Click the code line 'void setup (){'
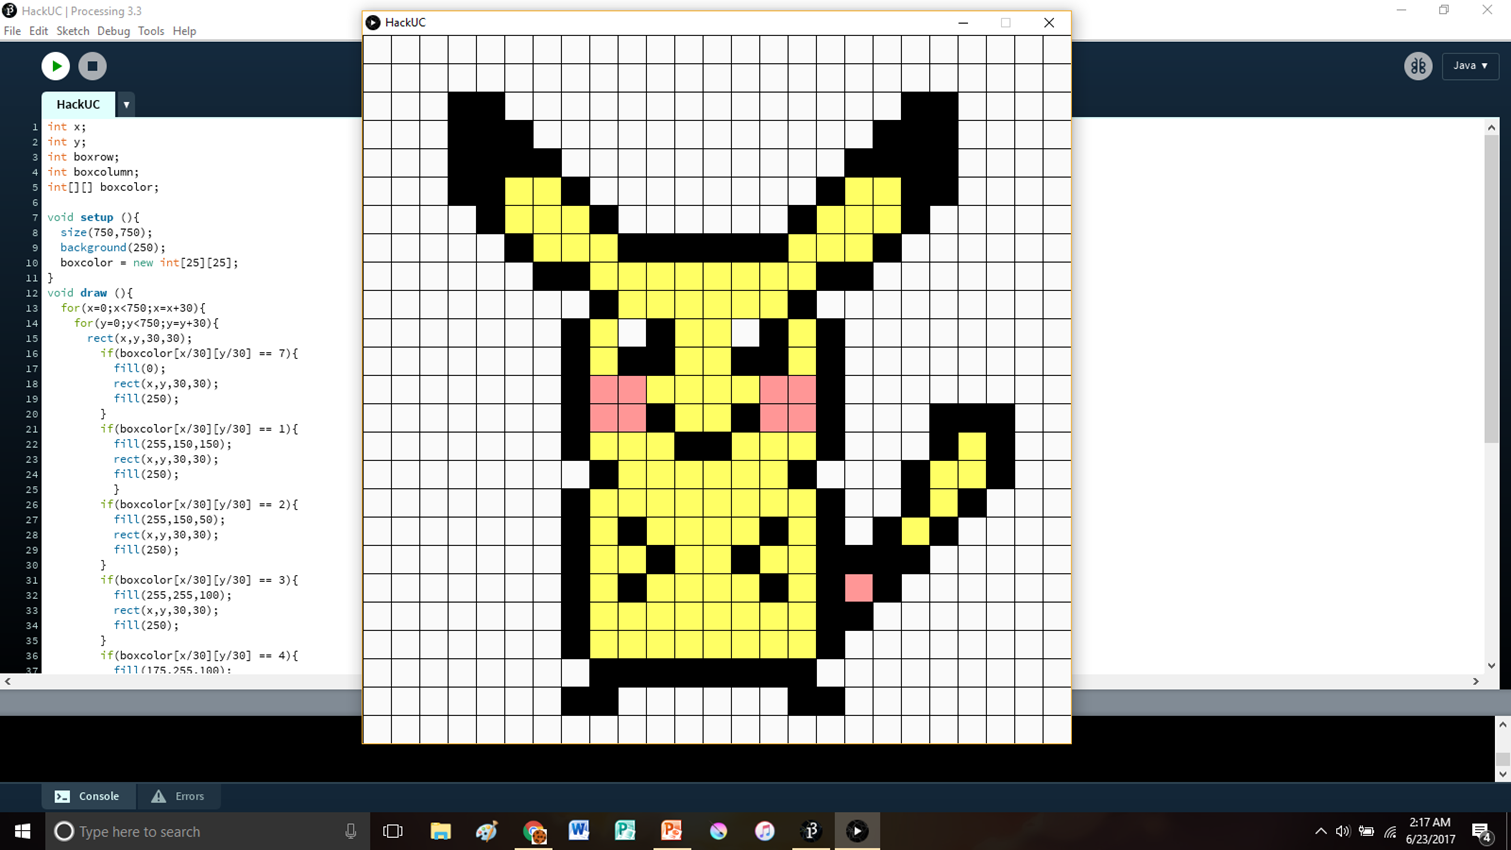The image size is (1511, 850). [x=94, y=217]
